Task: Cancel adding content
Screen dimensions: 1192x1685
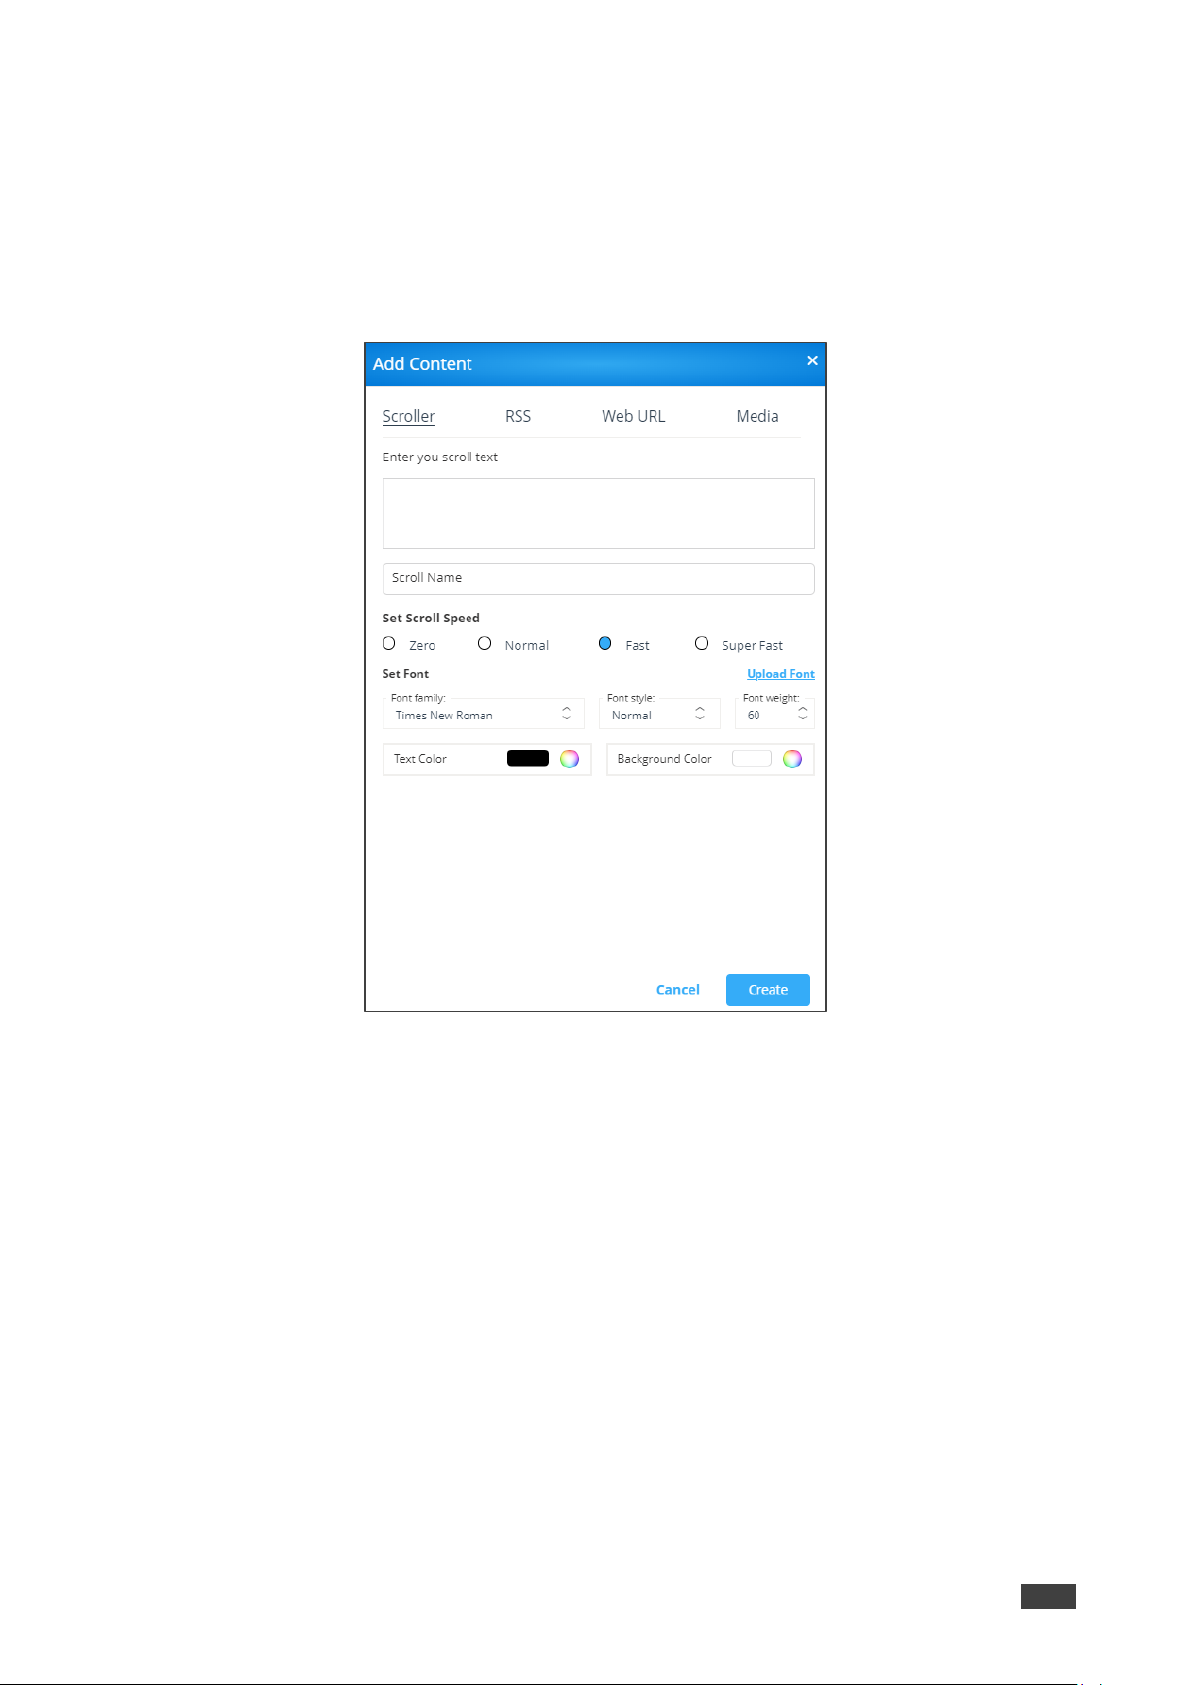Action: pos(677,990)
